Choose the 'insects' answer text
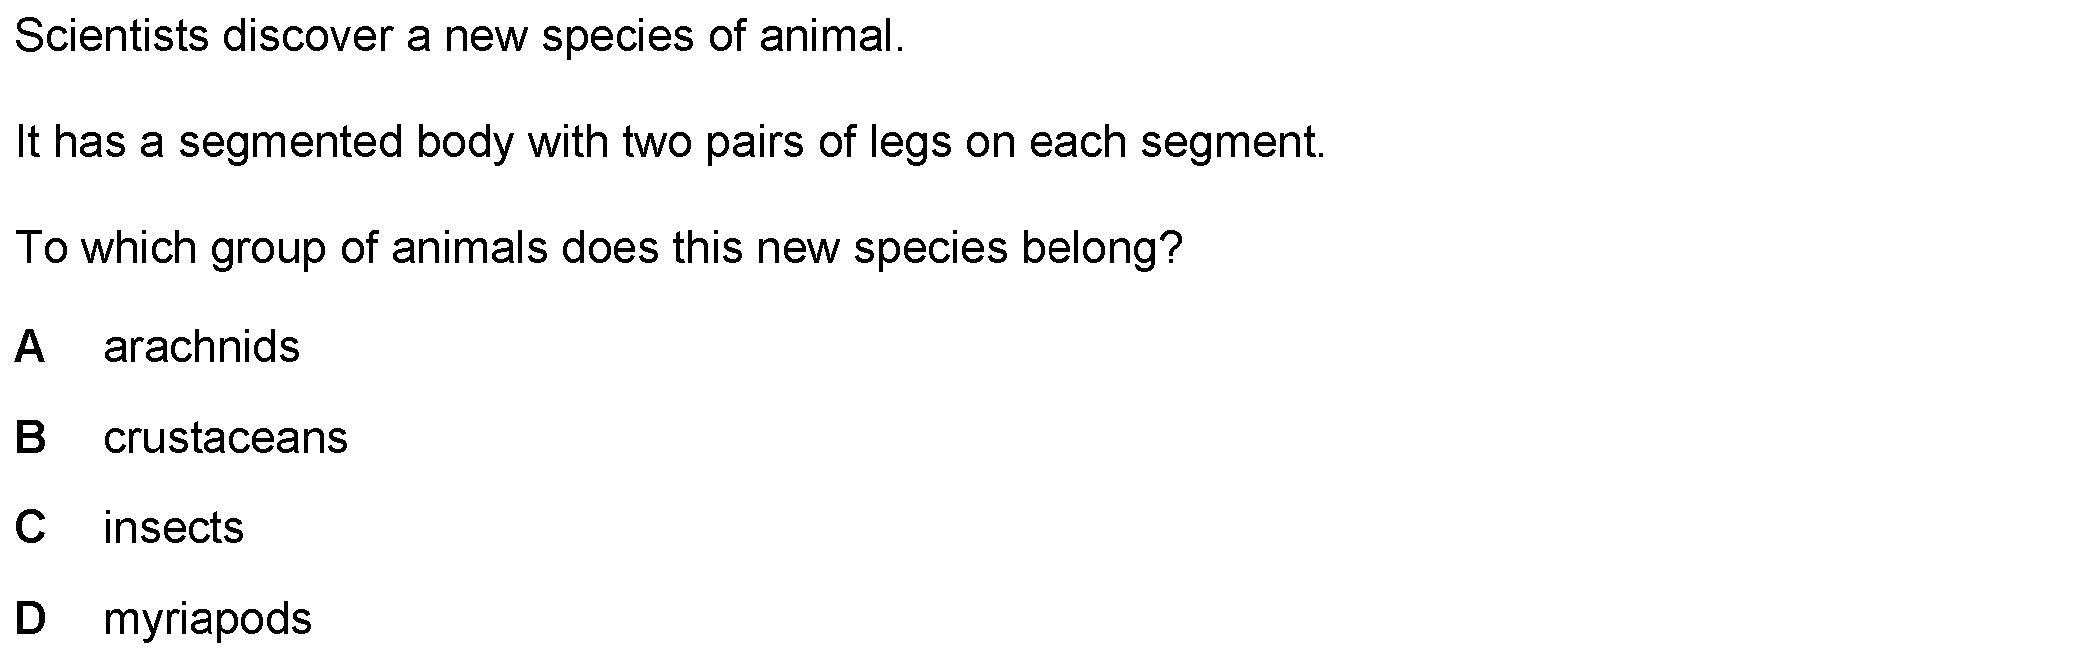This screenshot has height=656, width=2100. coord(173,528)
